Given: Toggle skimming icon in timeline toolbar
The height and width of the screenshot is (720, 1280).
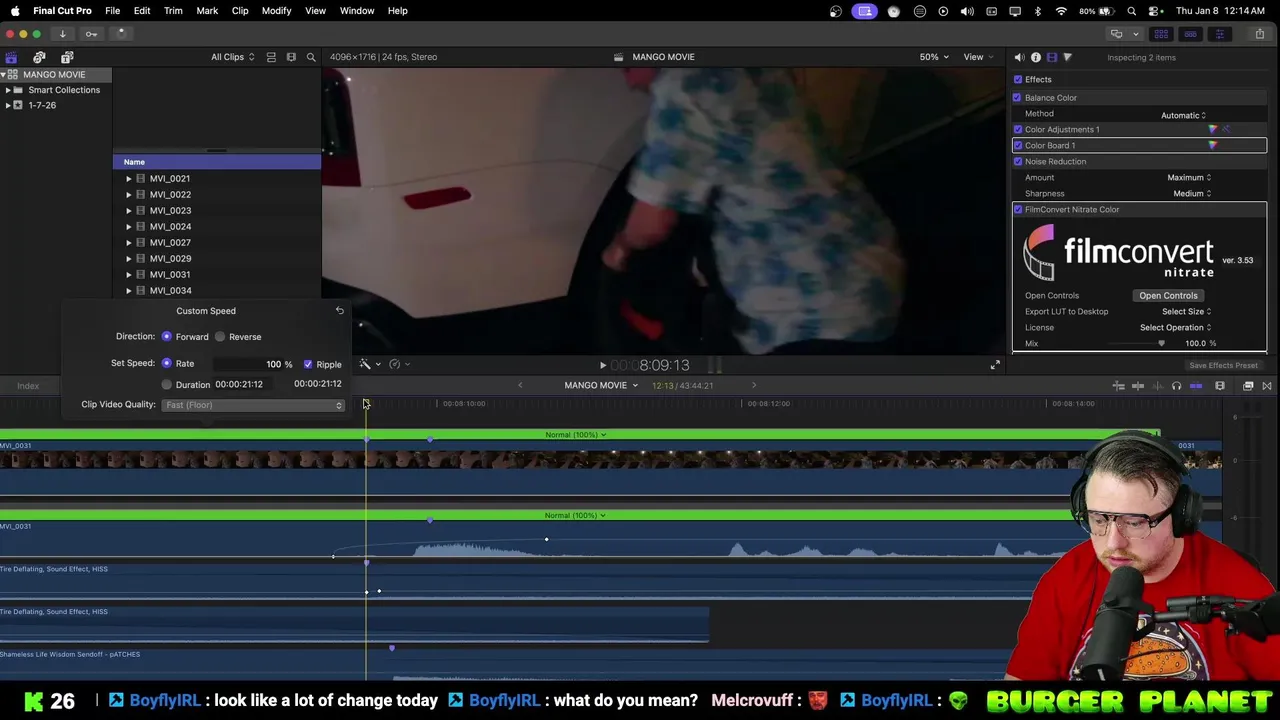Looking at the screenshot, I should pyautogui.click(x=1138, y=386).
